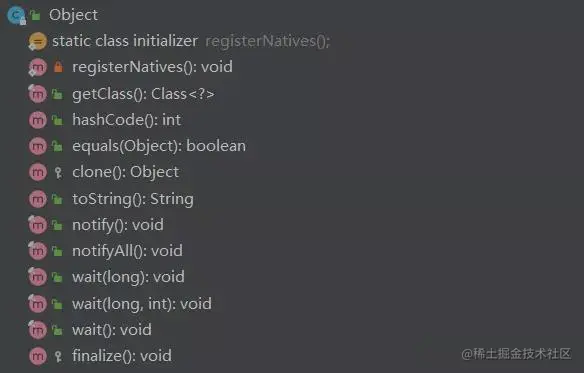The height and width of the screenshot is (373, 584).
Task: Click the orange lock icon beside registerNatives
Action: [x=58, y=67]
